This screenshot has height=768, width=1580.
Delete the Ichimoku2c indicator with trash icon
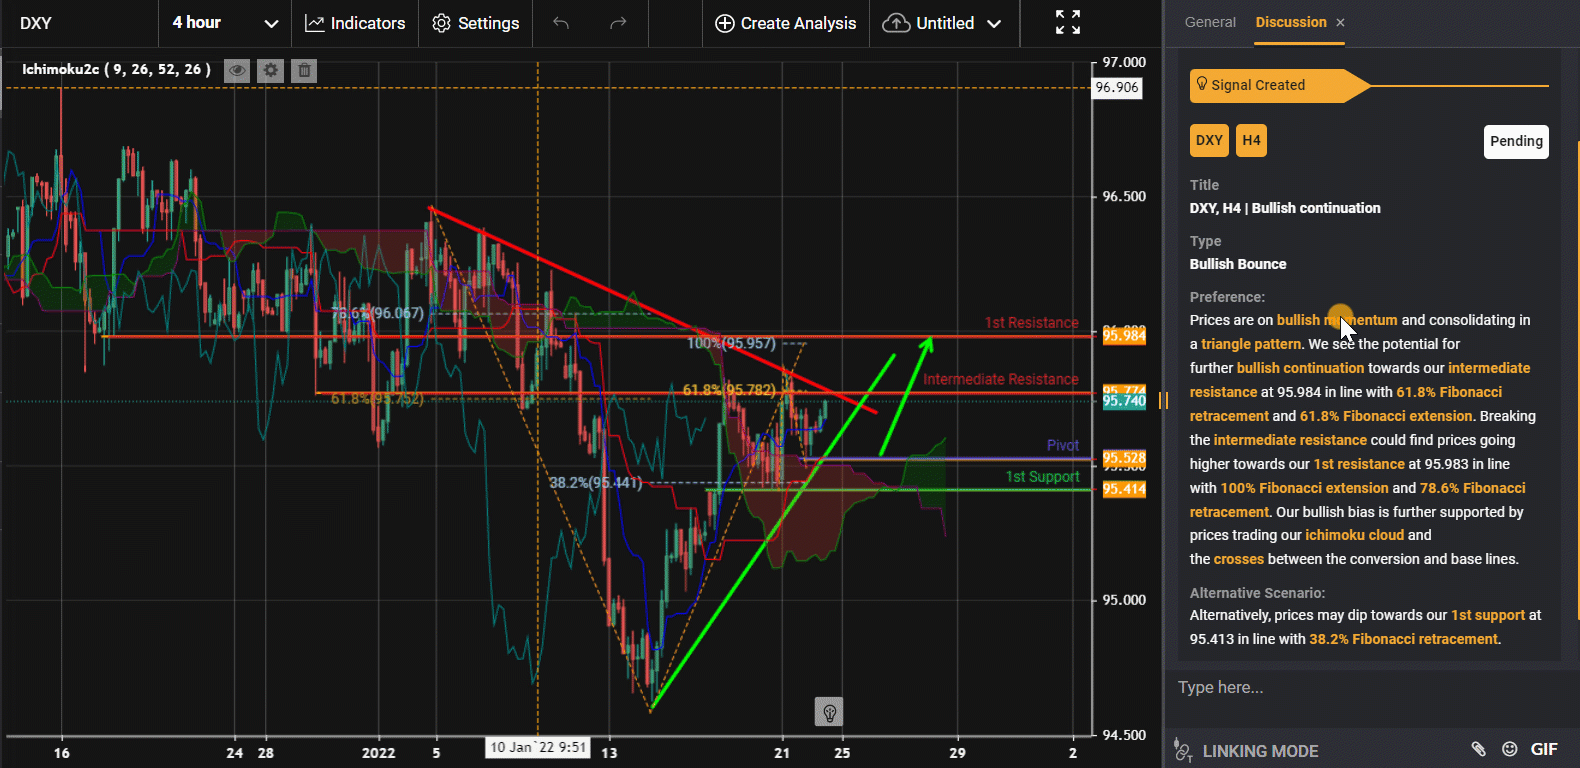(x=305, y=70)
